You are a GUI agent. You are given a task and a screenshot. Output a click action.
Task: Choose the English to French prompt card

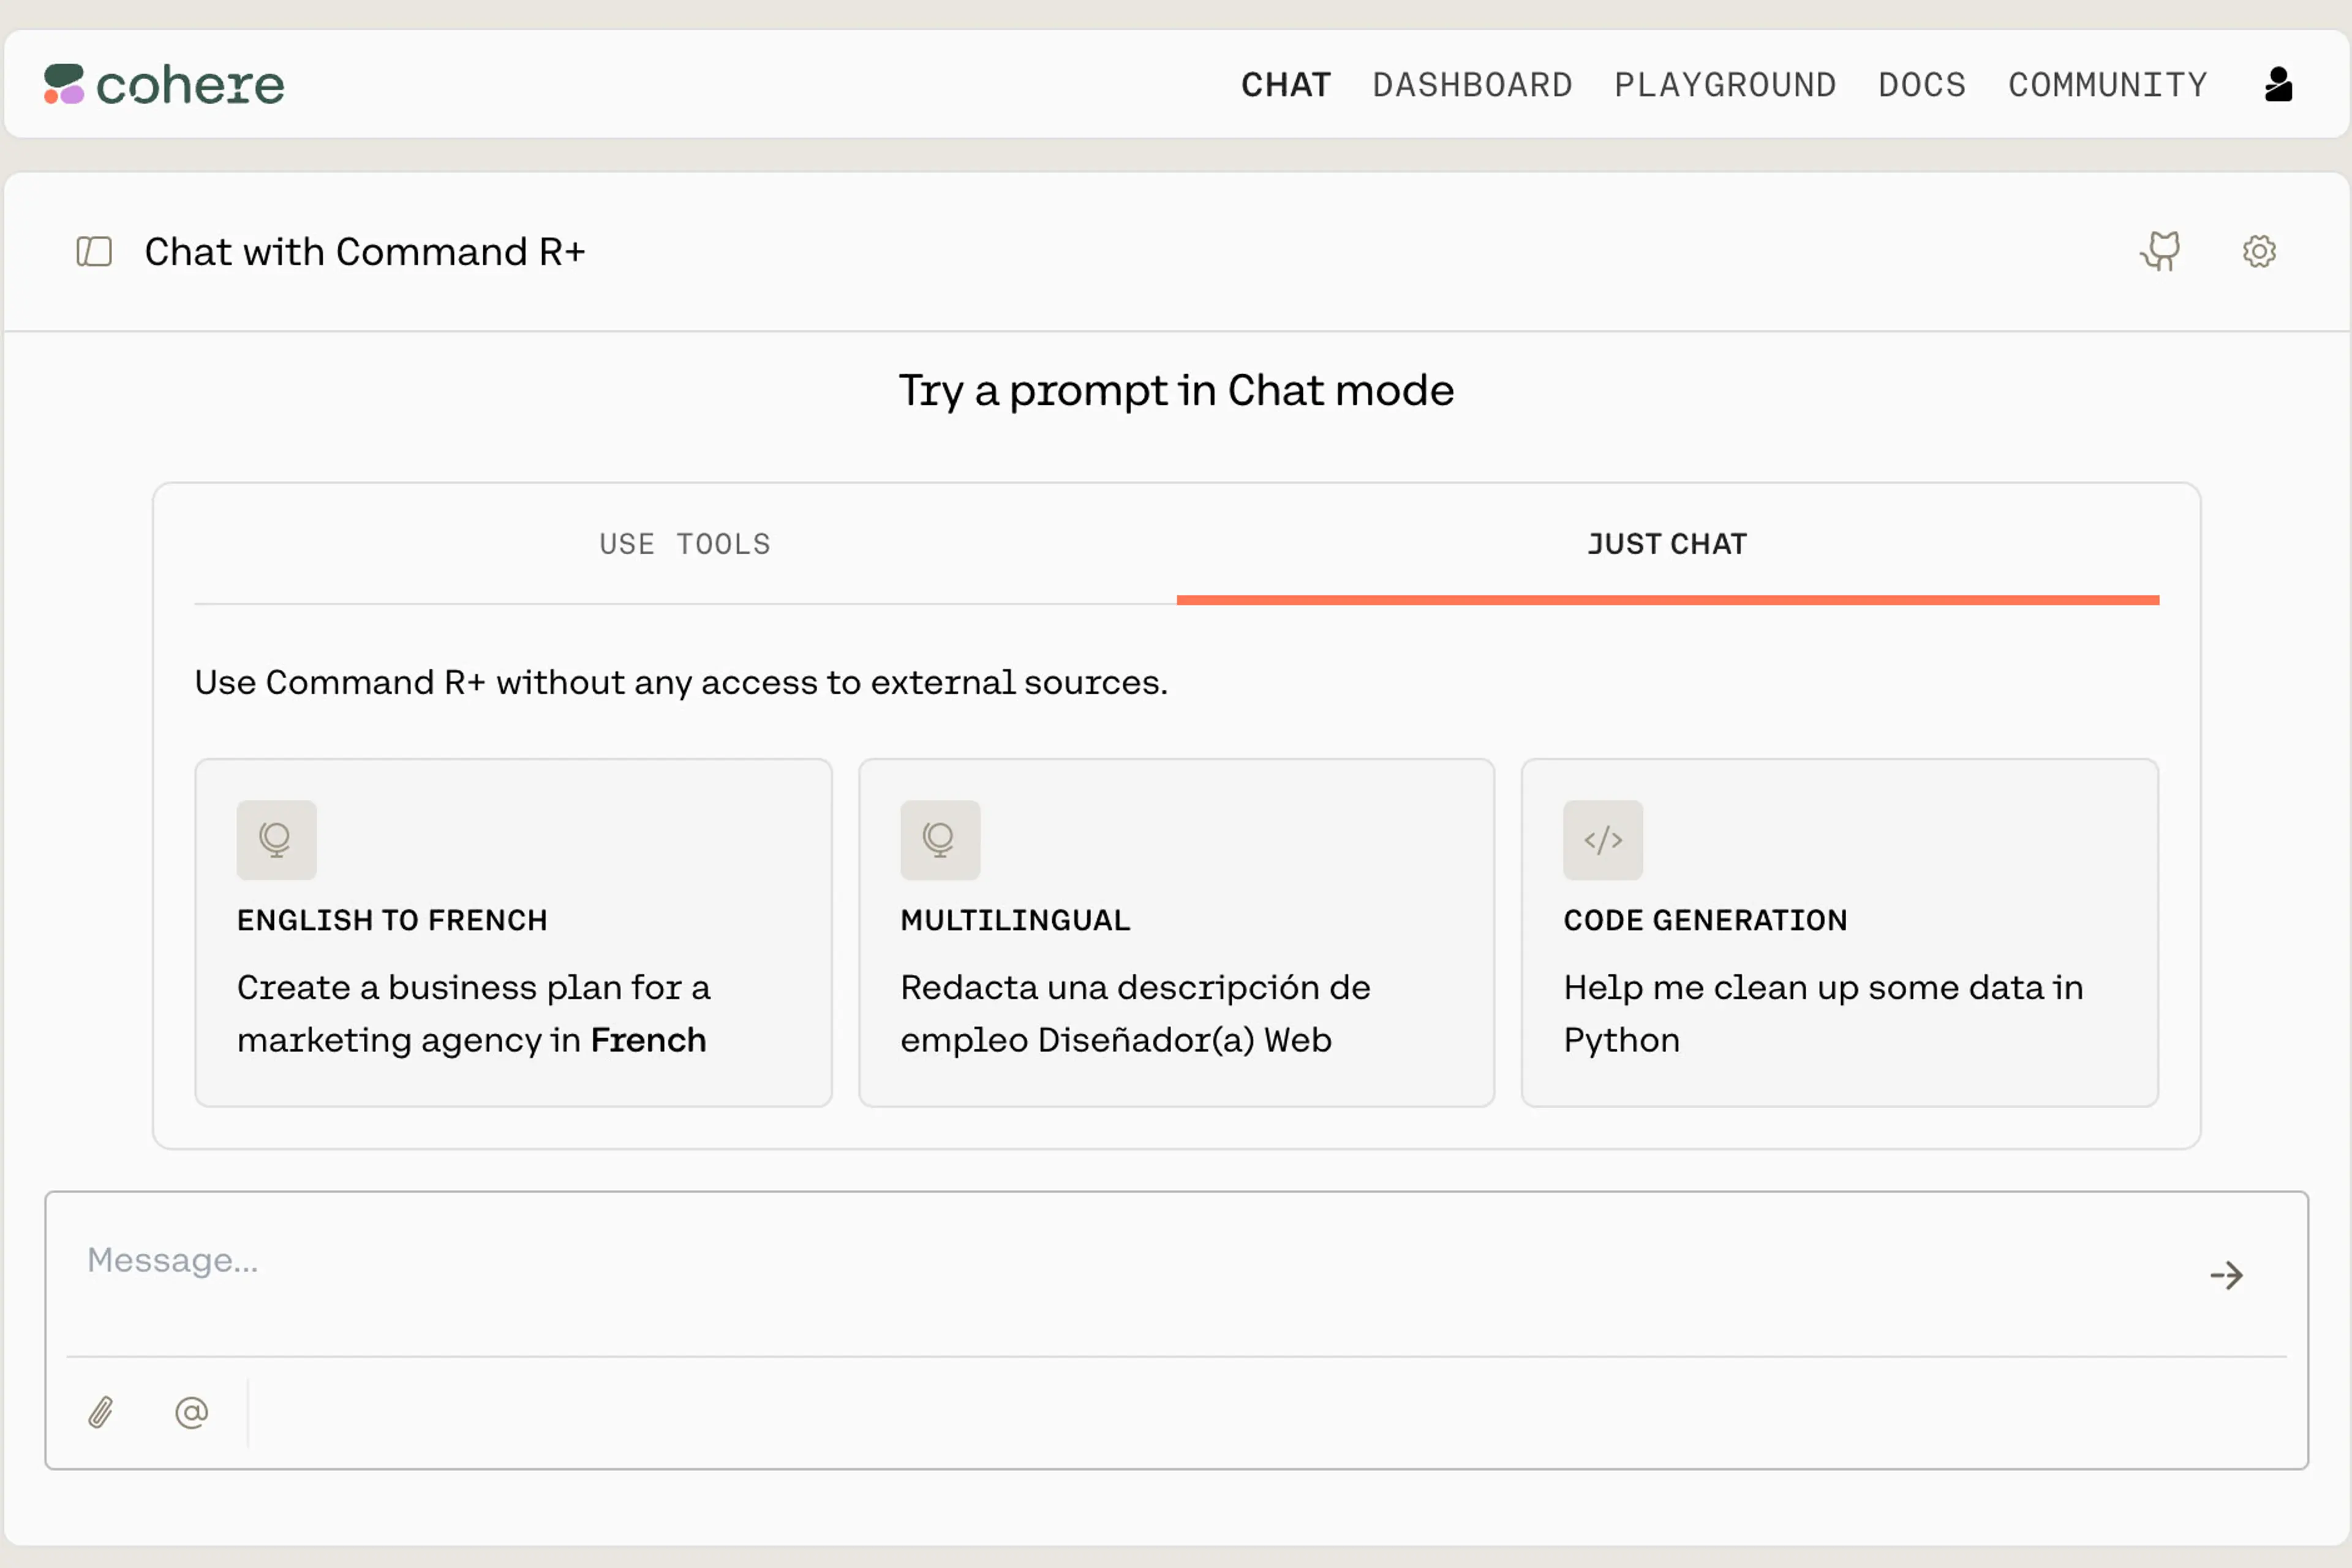click(514, 933)
